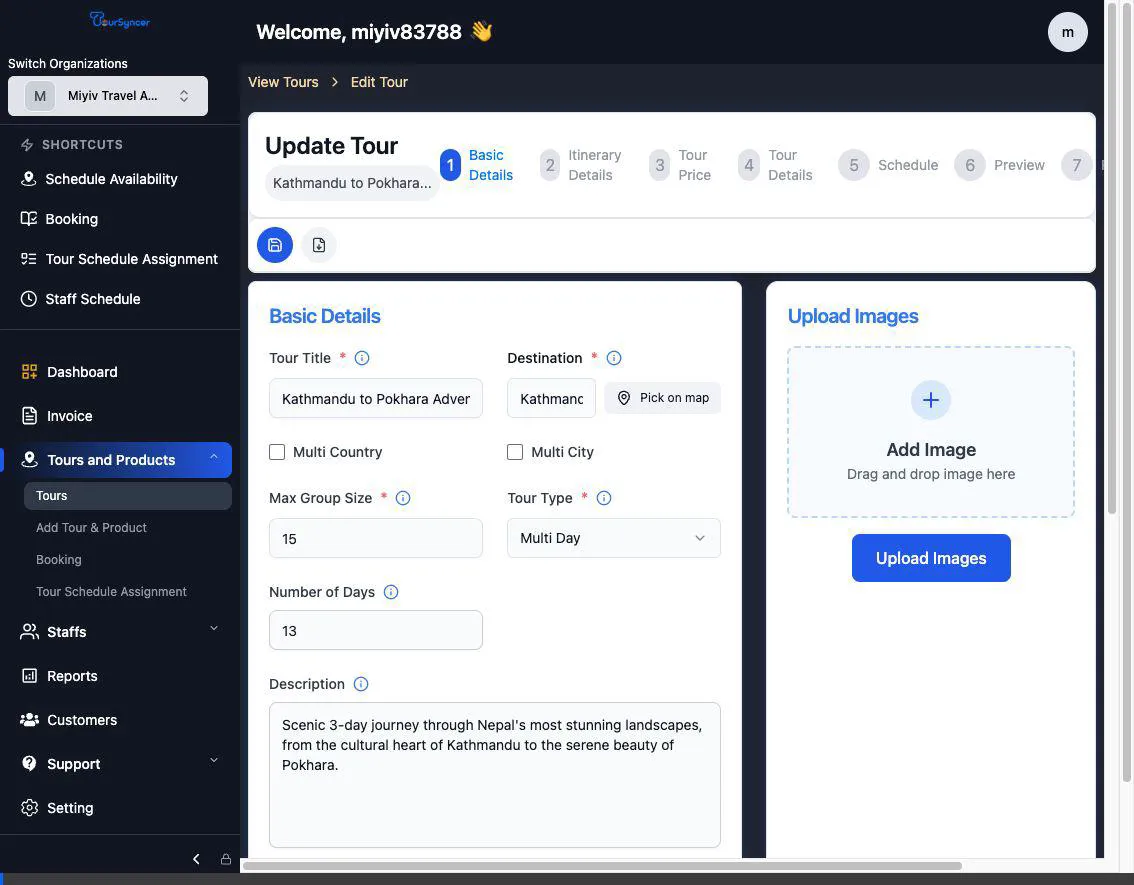1134x885 pixels.
Task: Tick the Multi City checkbox
Action: coord(515,452)
